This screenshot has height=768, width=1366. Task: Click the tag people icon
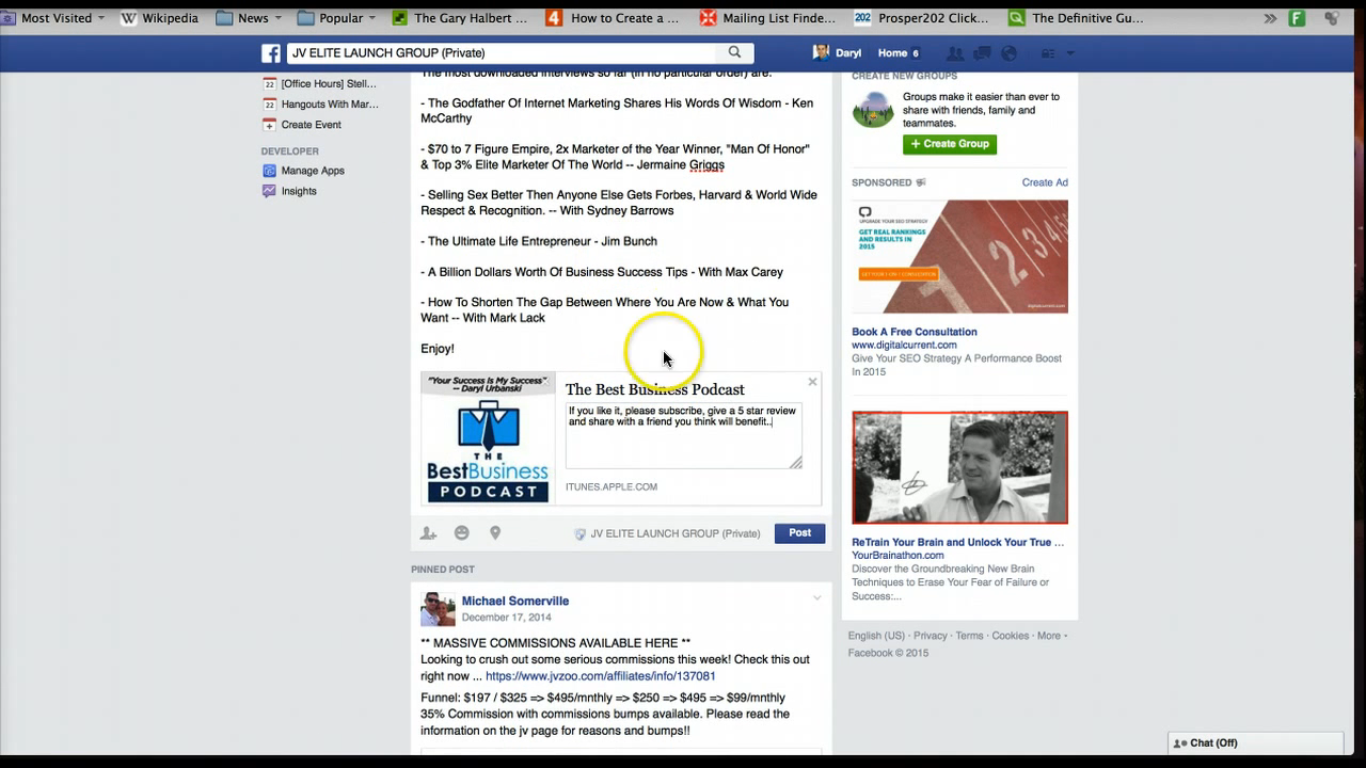coord(428,533)
